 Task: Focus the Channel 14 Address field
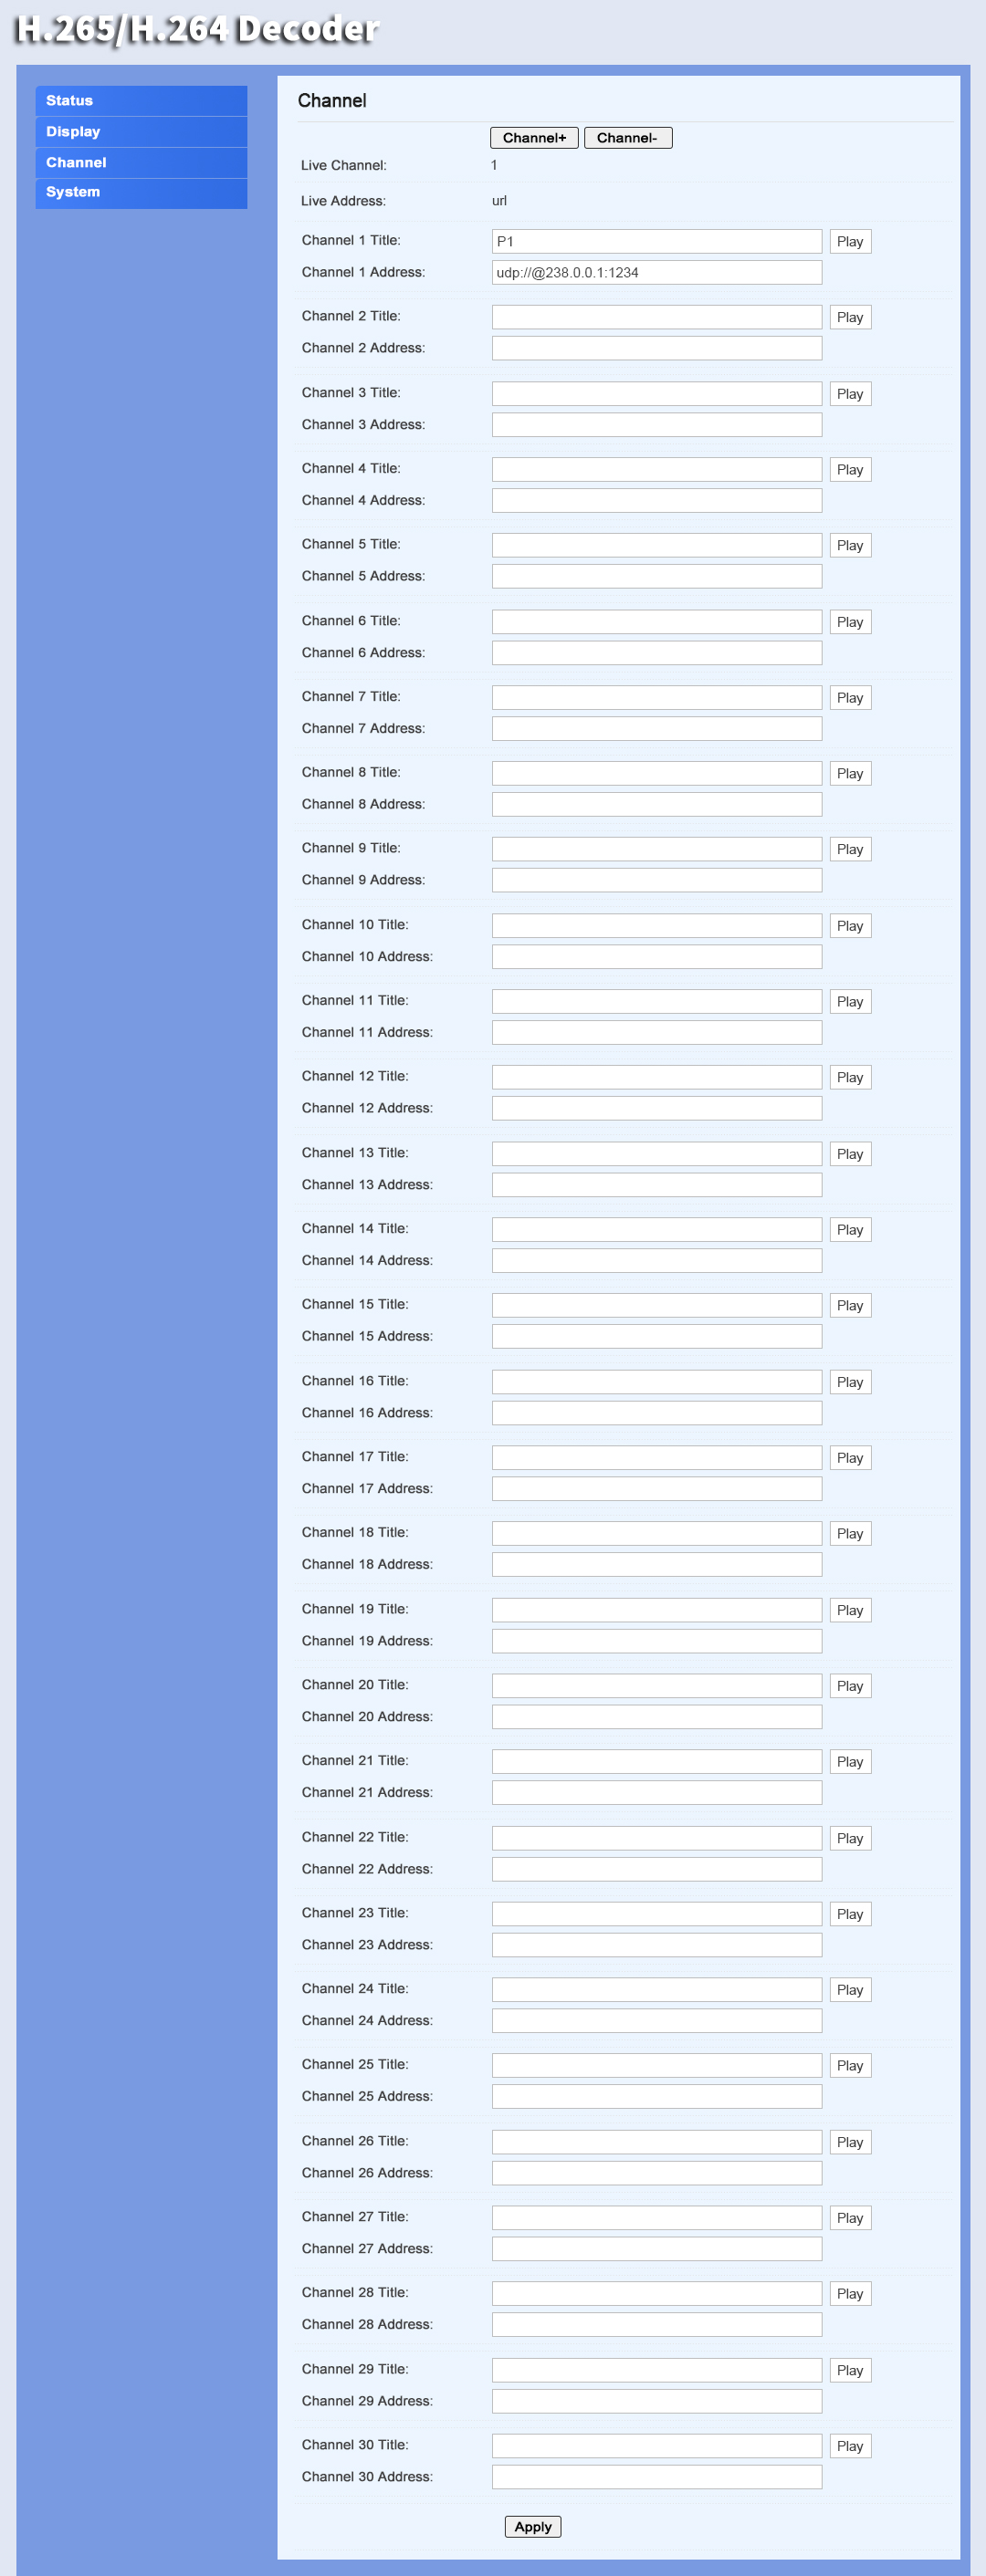pos(657,1261)
